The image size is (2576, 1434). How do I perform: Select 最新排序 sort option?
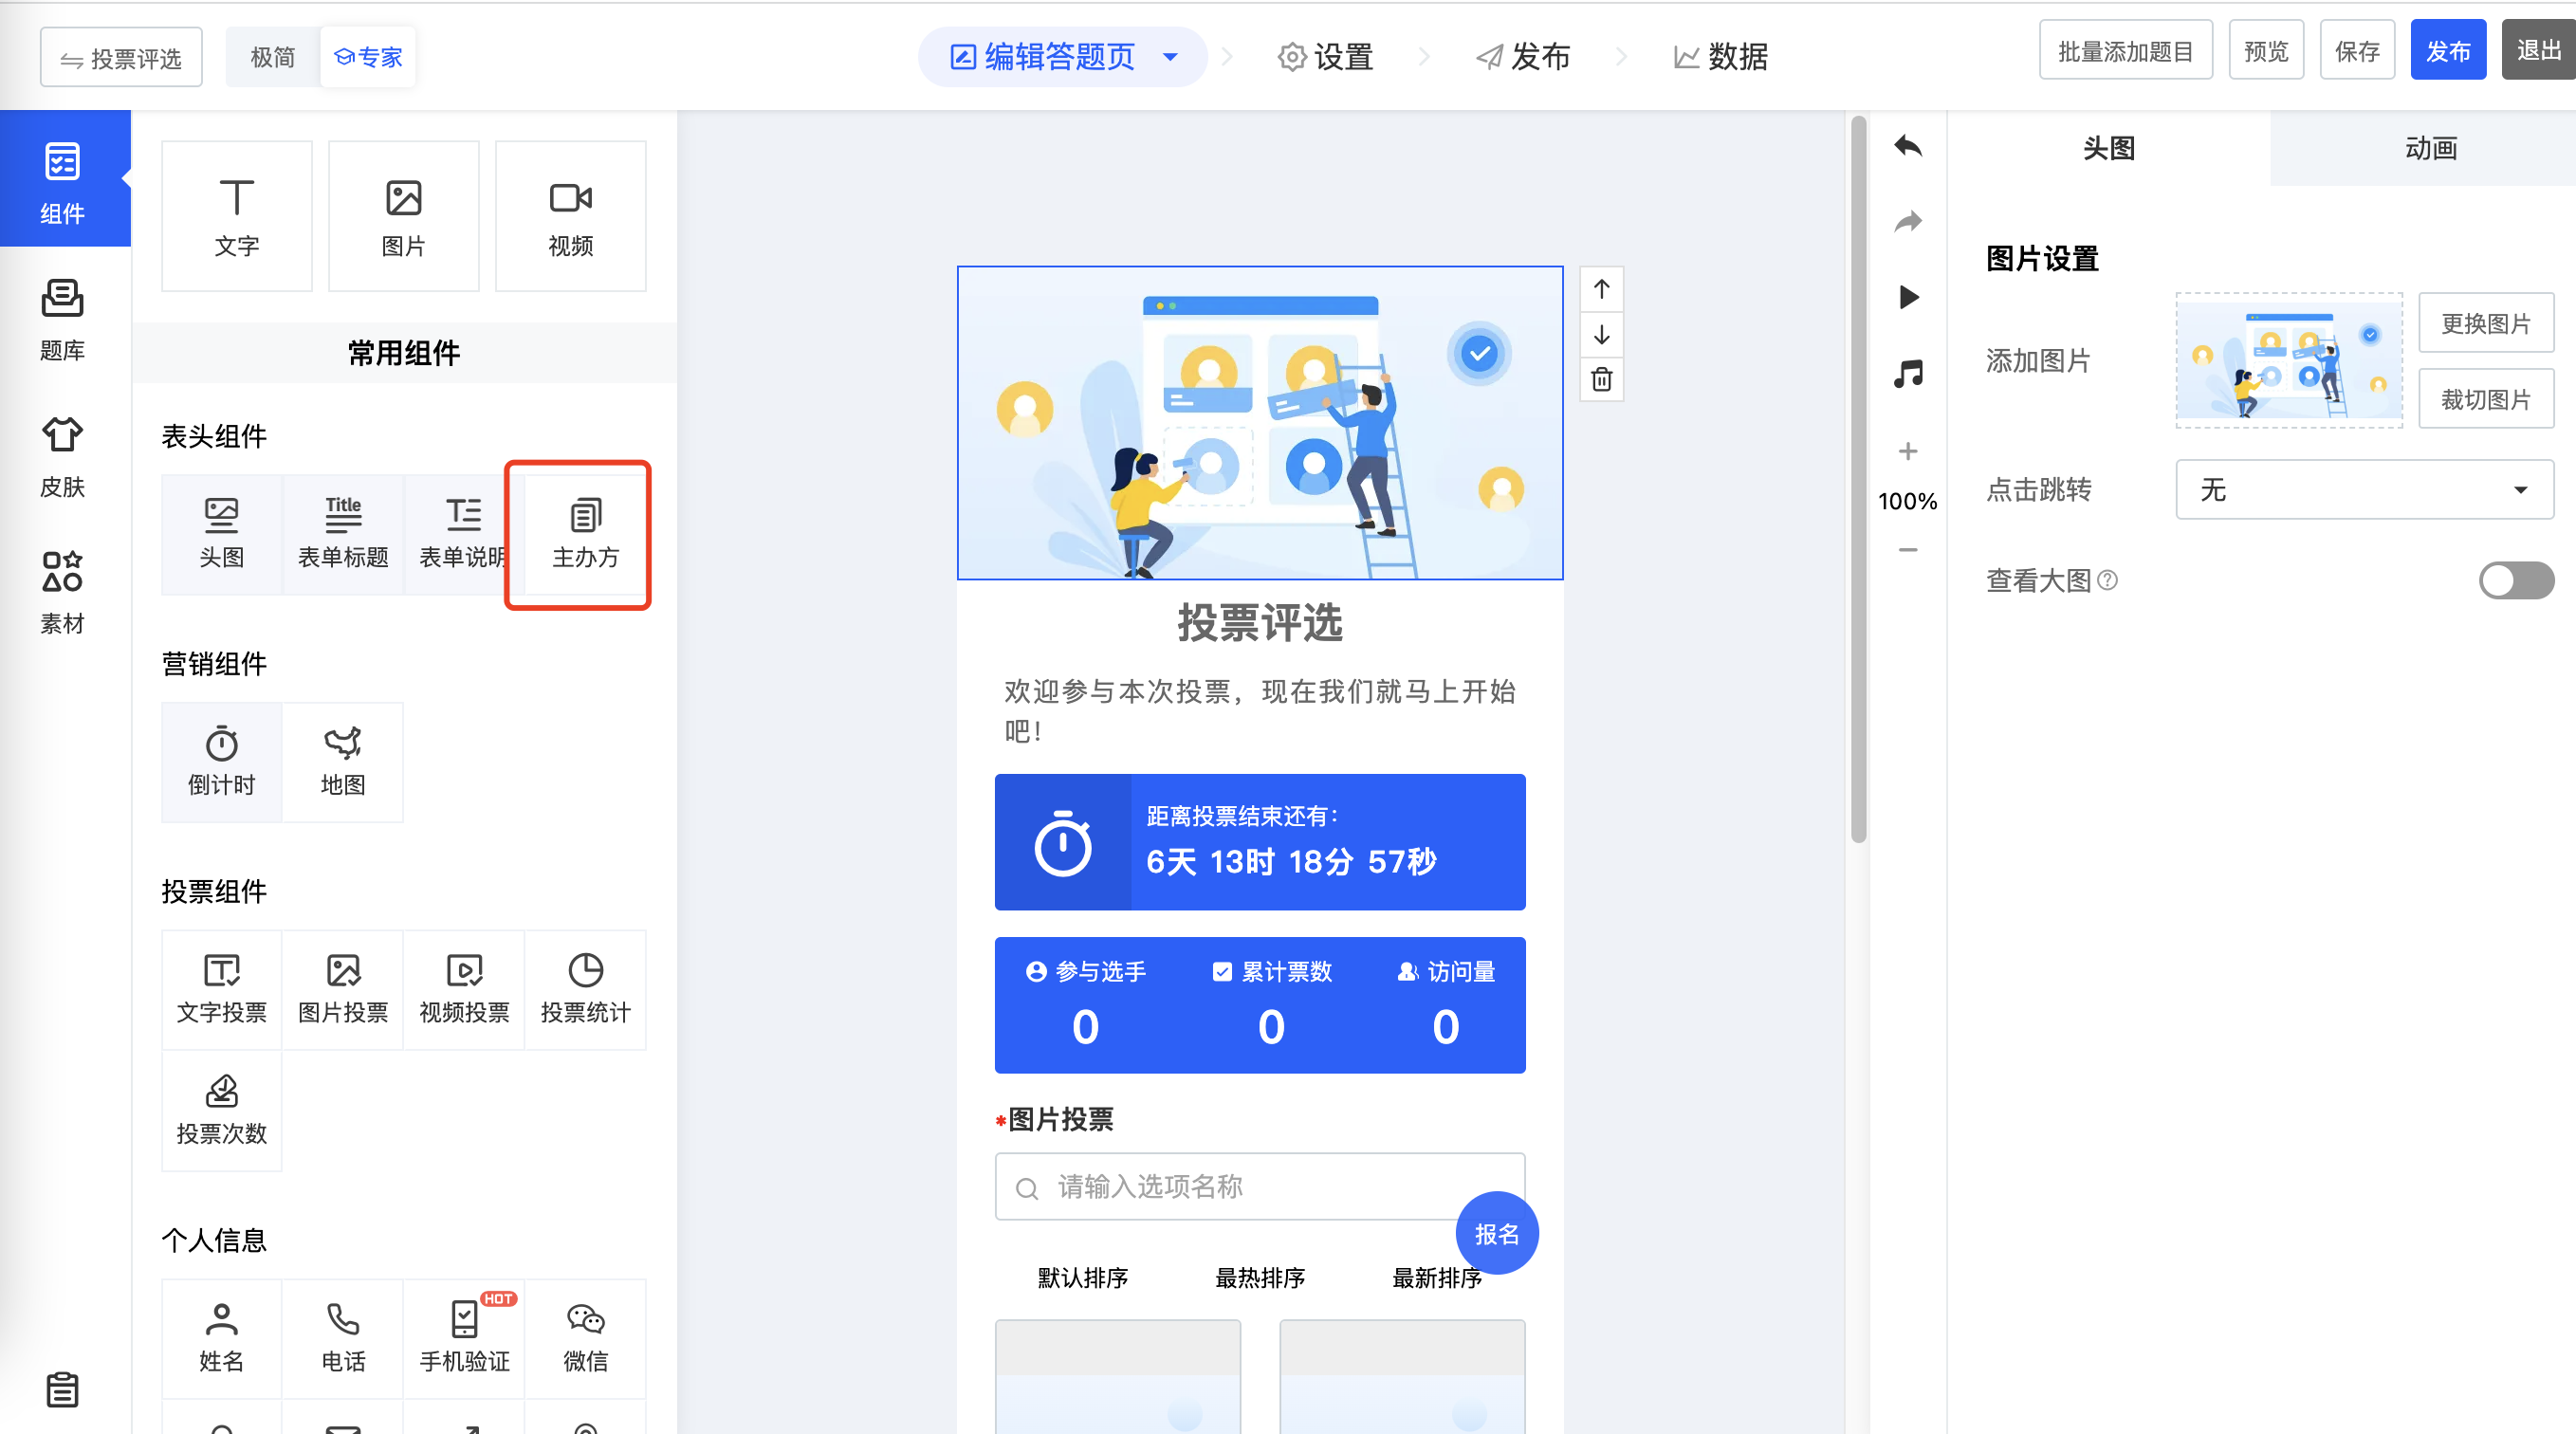click(1437, 1277)
